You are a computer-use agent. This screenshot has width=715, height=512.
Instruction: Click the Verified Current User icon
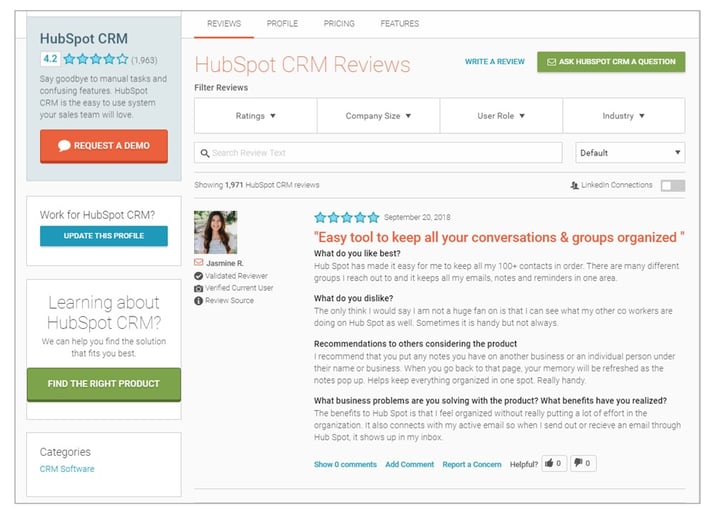pyautogui.click(x=199, y=288)
